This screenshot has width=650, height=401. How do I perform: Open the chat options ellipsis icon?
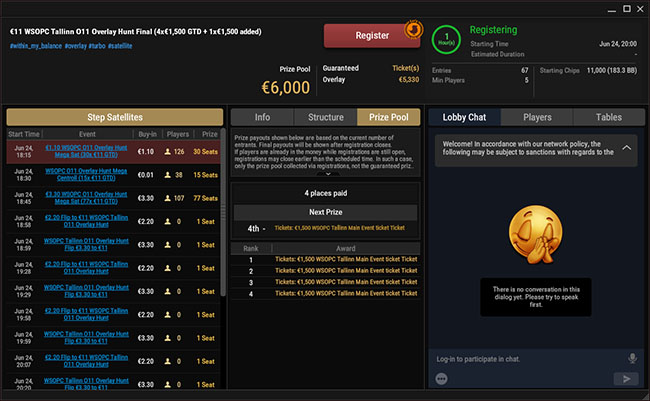[x=441, y=379]
